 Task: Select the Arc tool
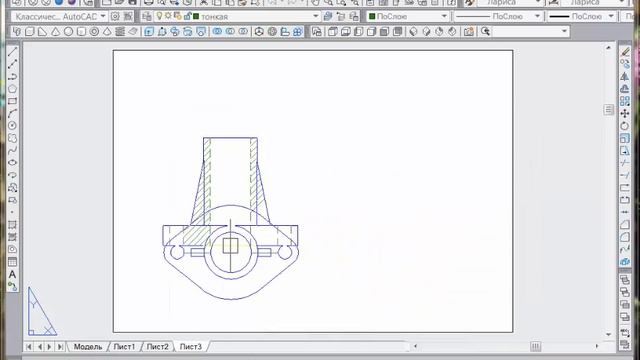[12, 113]
